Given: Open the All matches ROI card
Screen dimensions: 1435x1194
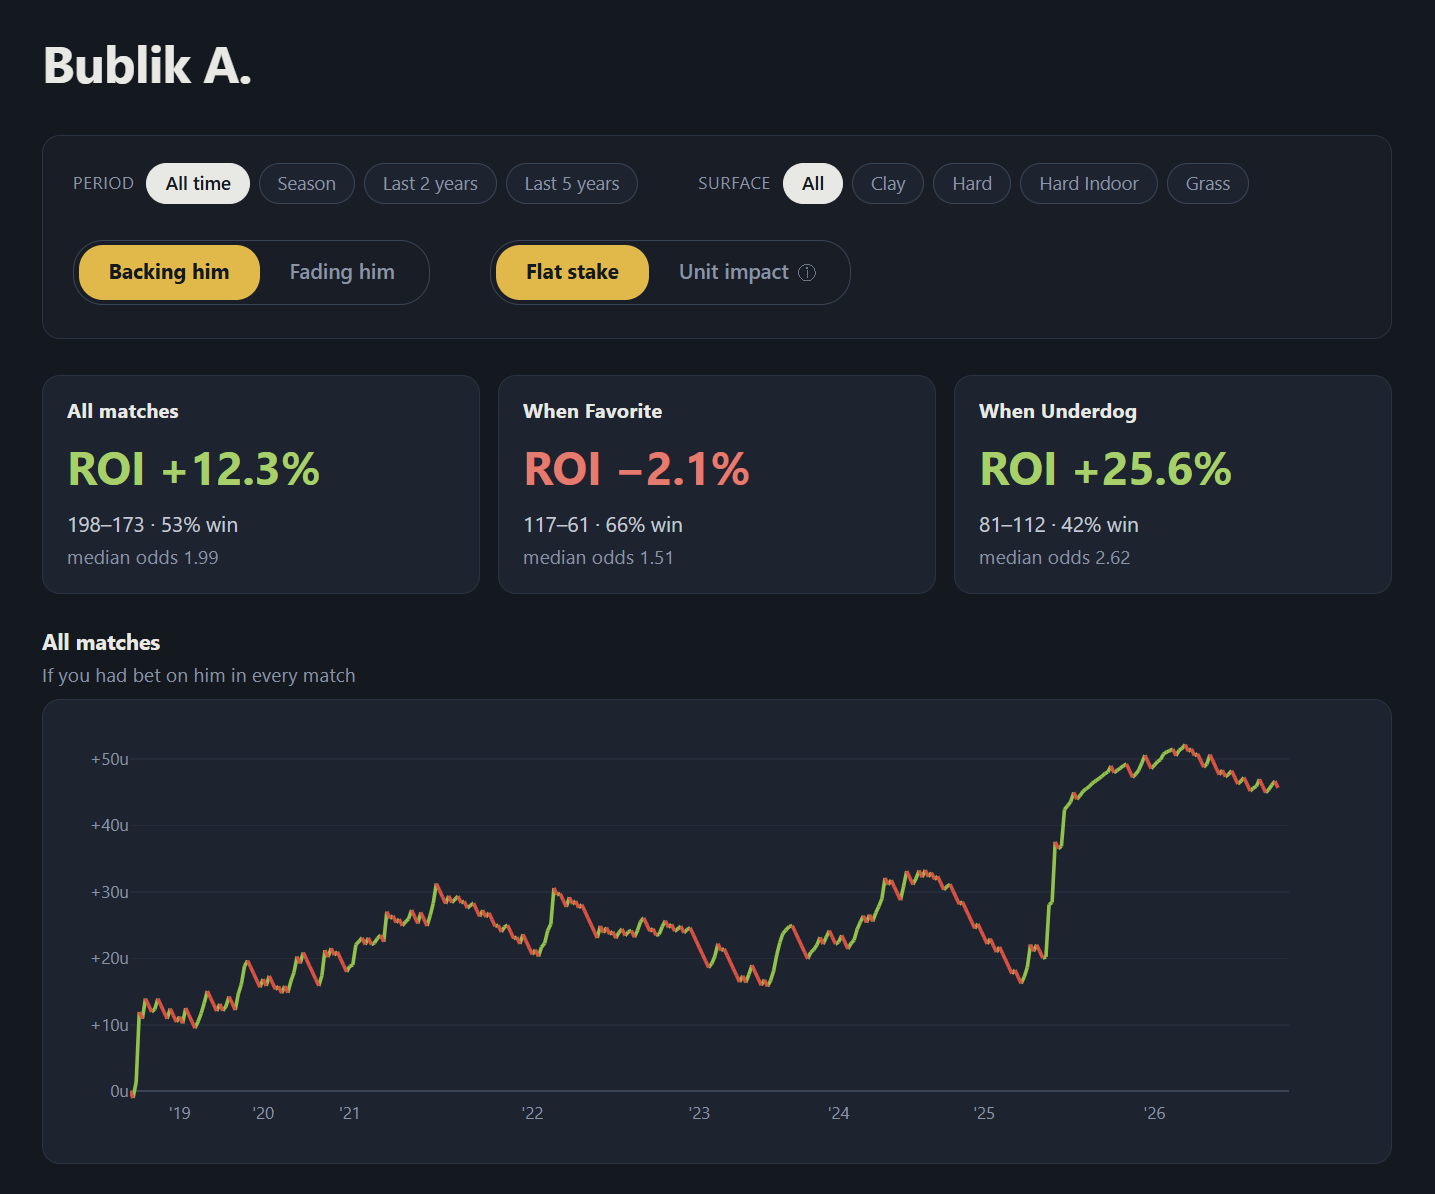Looking at the screenshot, I should coord(261,484).
